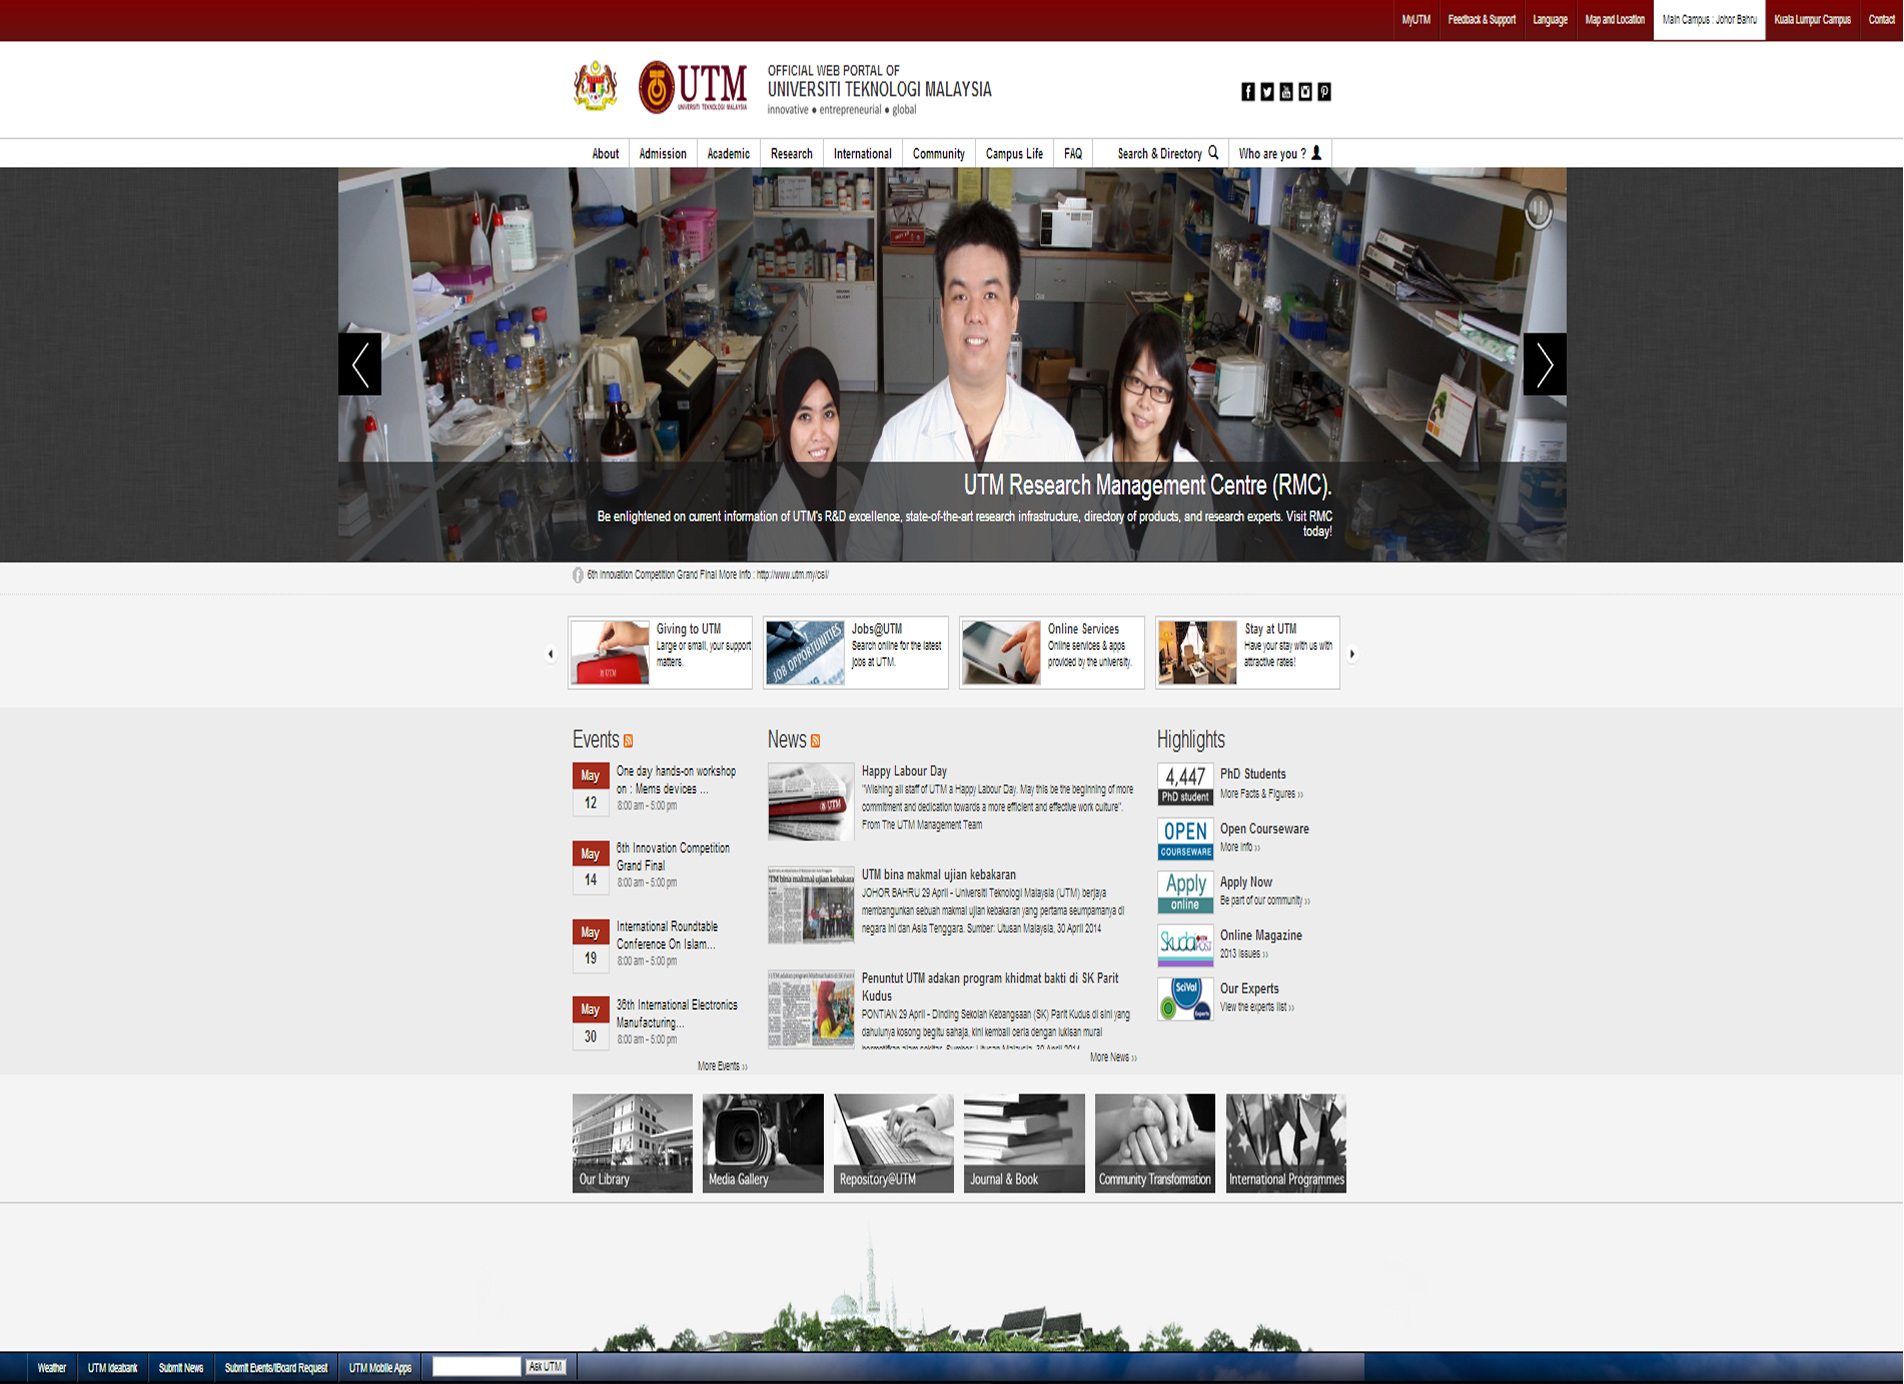
Task: Open the Campus Life menu
Action: (1014, 154)
